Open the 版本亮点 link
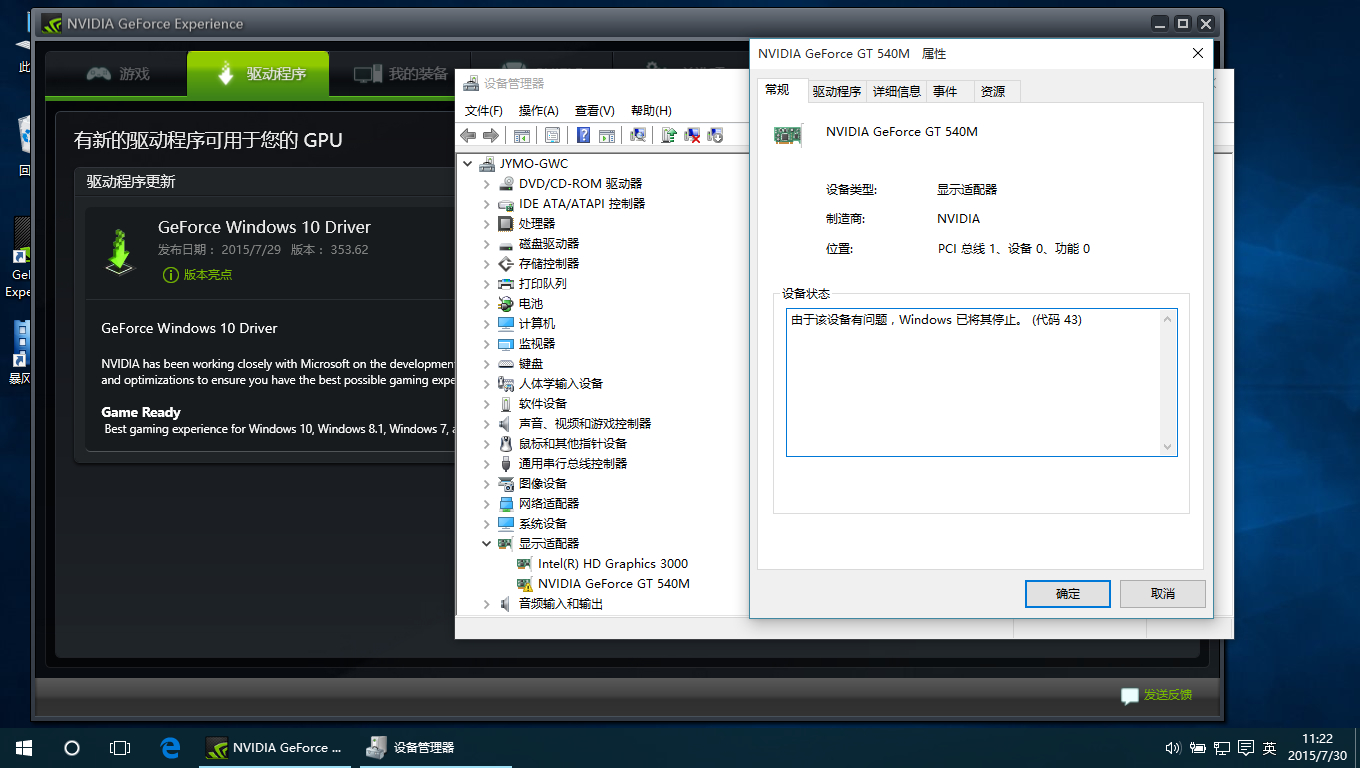Image resolution: width=1360 pixels, height=768 pixels. tap(208, 275)
